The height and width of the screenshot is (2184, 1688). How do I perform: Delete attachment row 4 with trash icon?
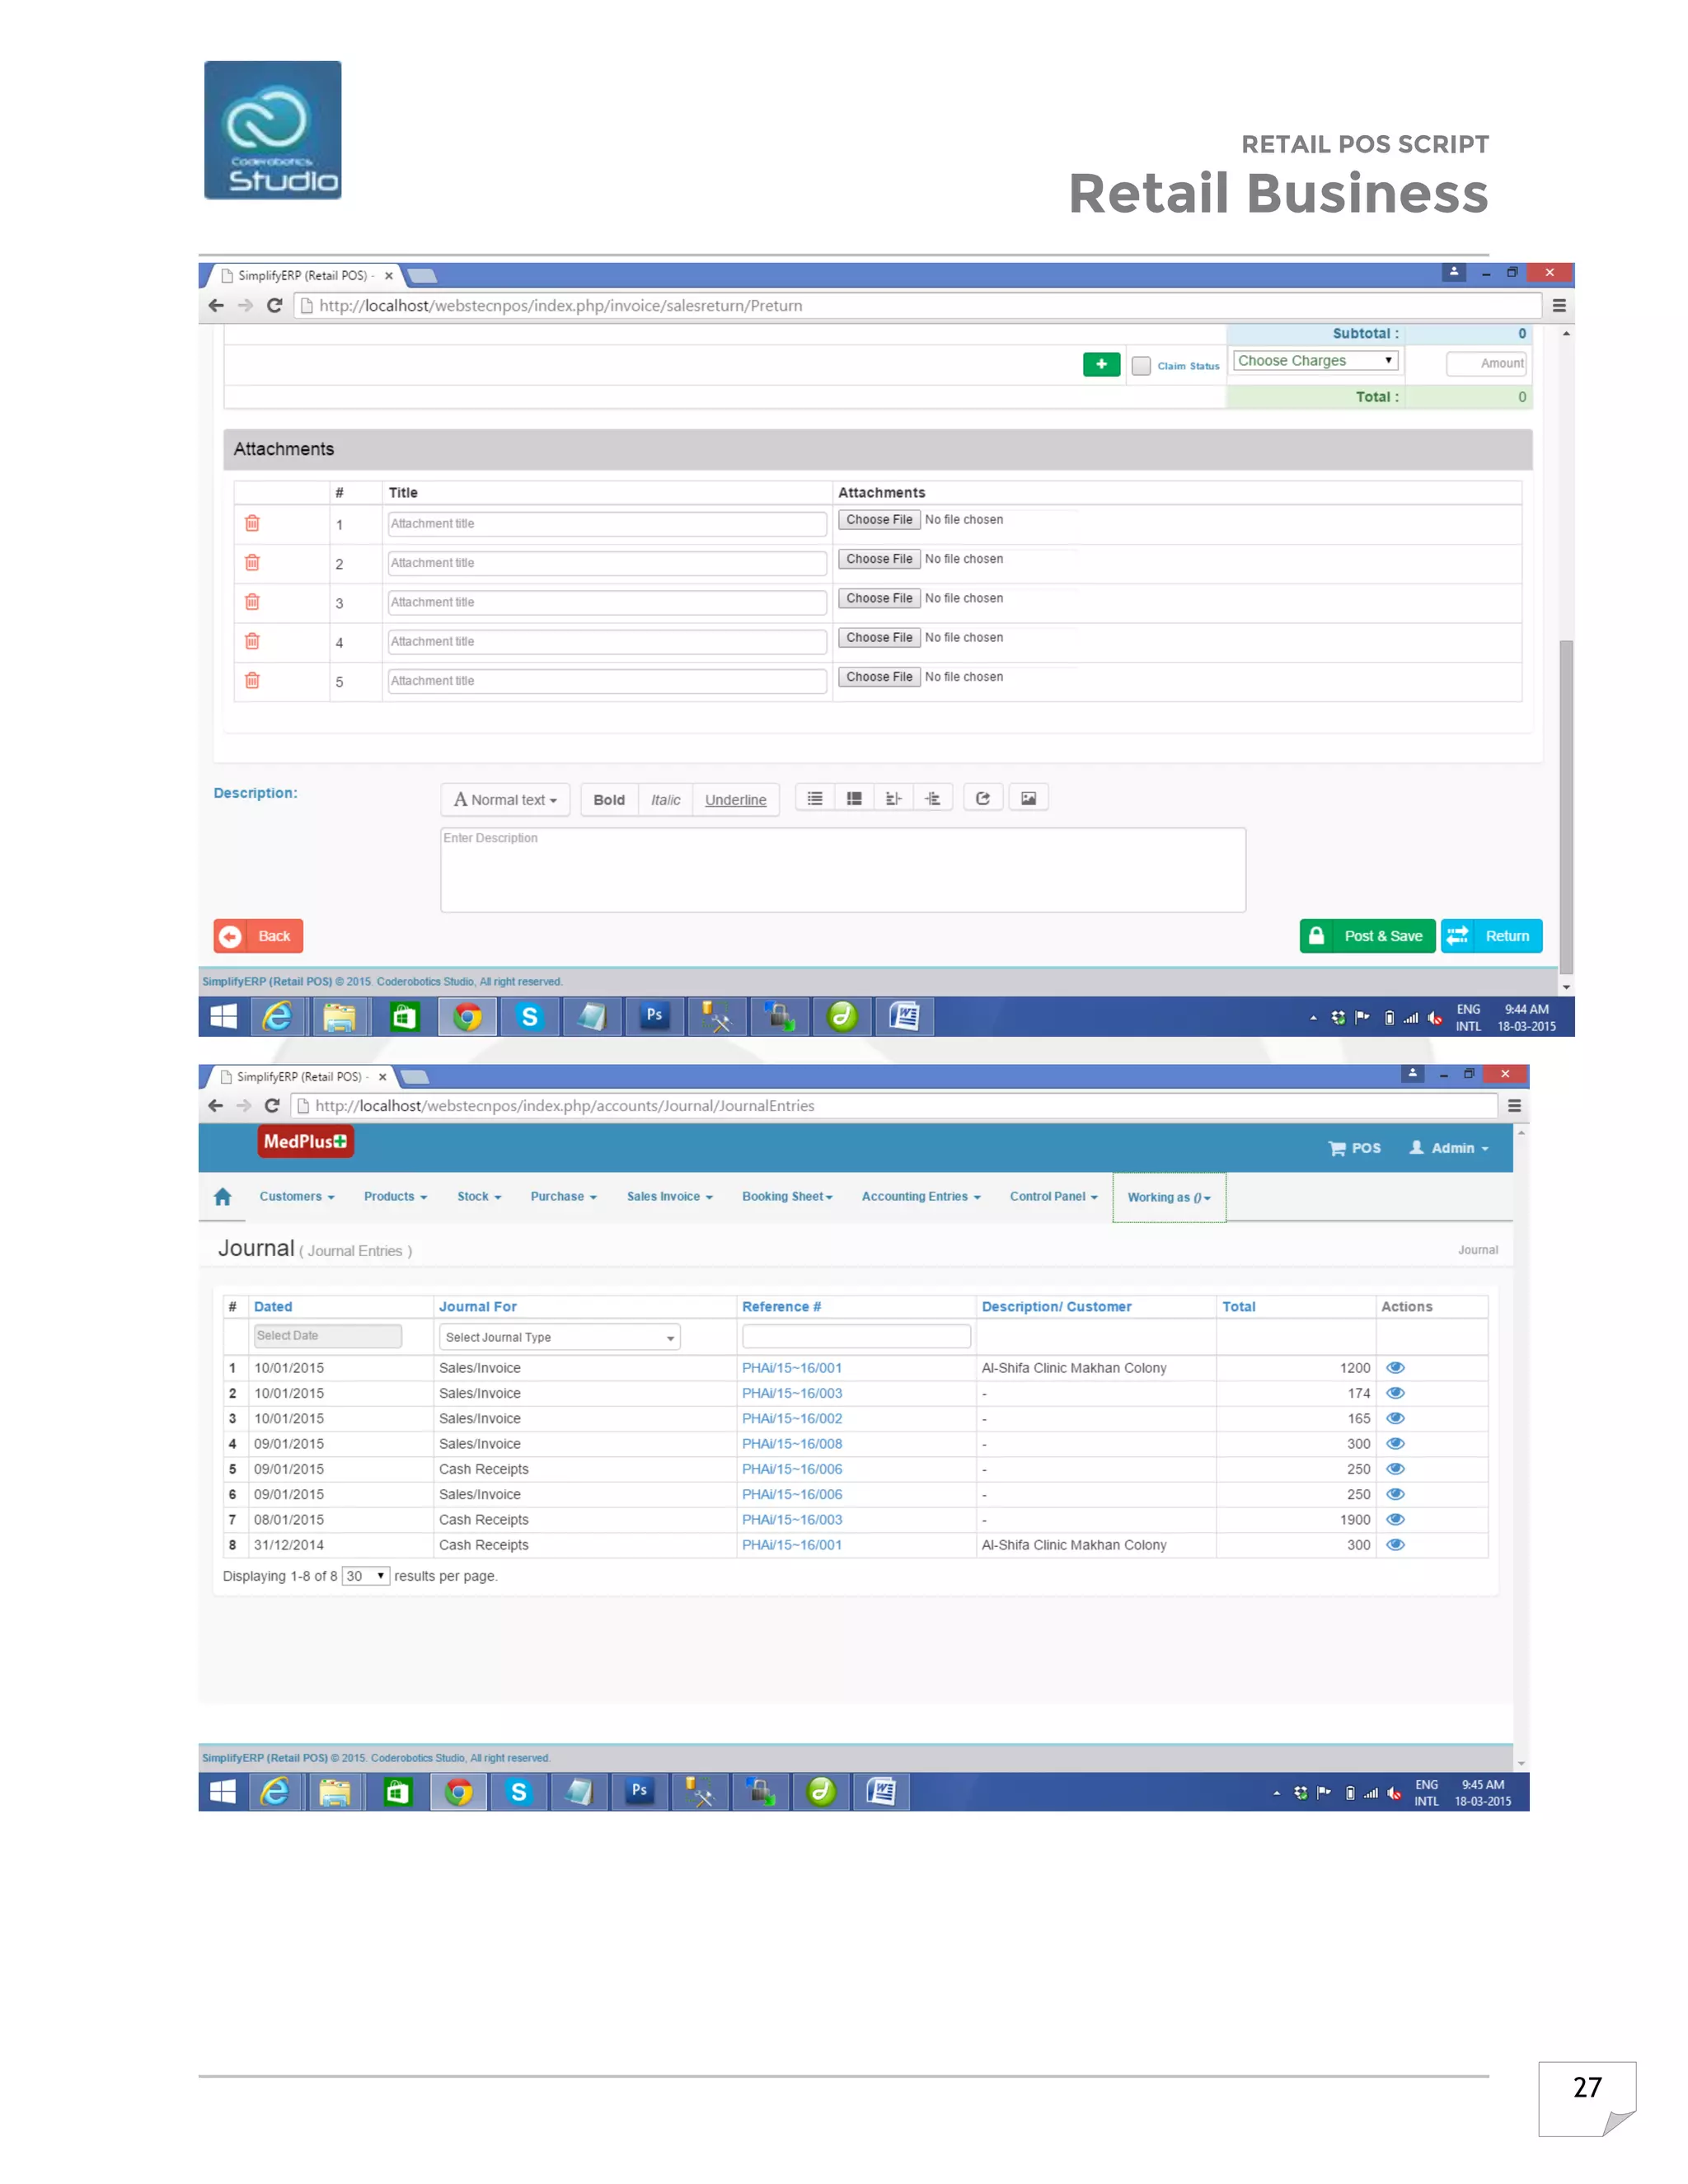(x=252, y=641)
